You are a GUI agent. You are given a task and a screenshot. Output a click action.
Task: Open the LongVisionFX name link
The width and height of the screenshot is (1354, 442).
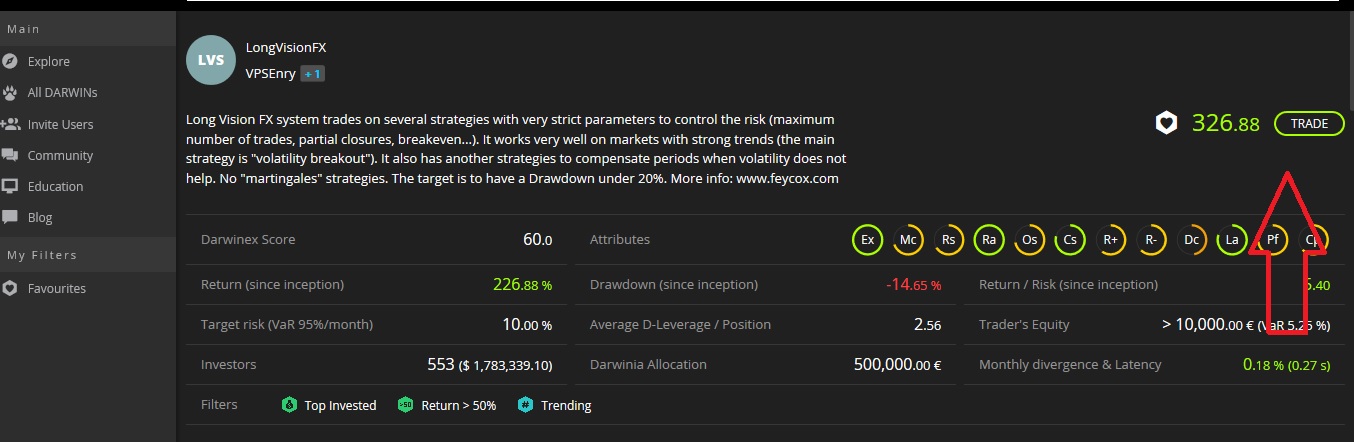(x=286, y=47)
